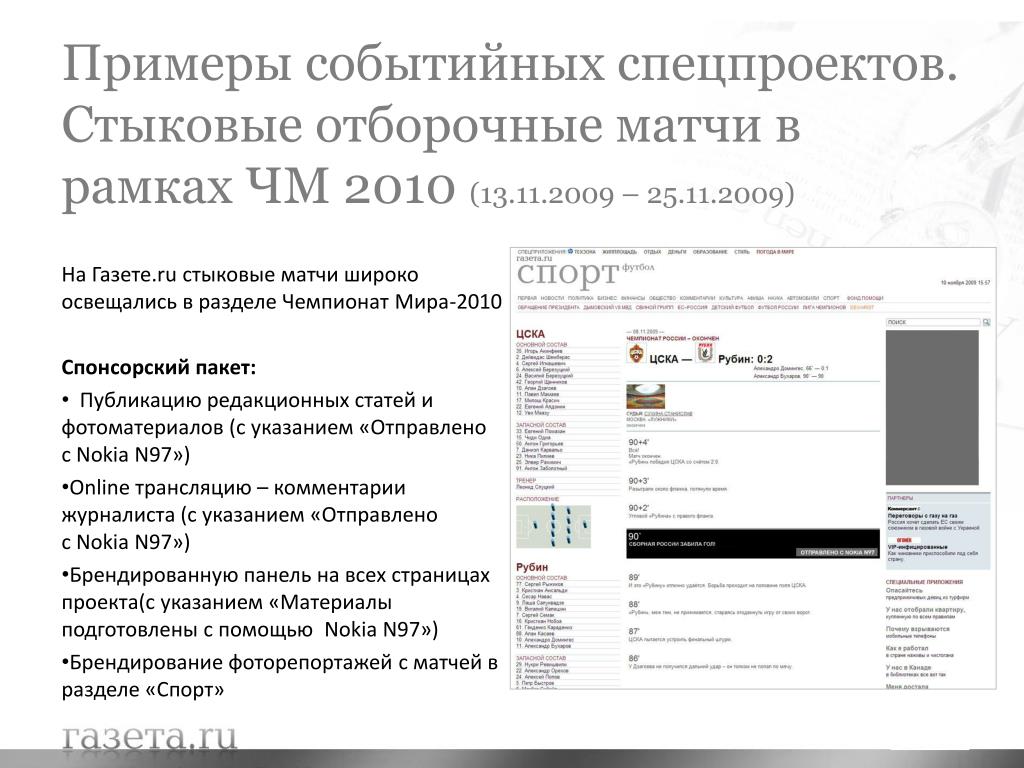Screen dimensions: 1024x768
Task: Click the Переговоры с газу на газ headline
Action: click(922, 515)
